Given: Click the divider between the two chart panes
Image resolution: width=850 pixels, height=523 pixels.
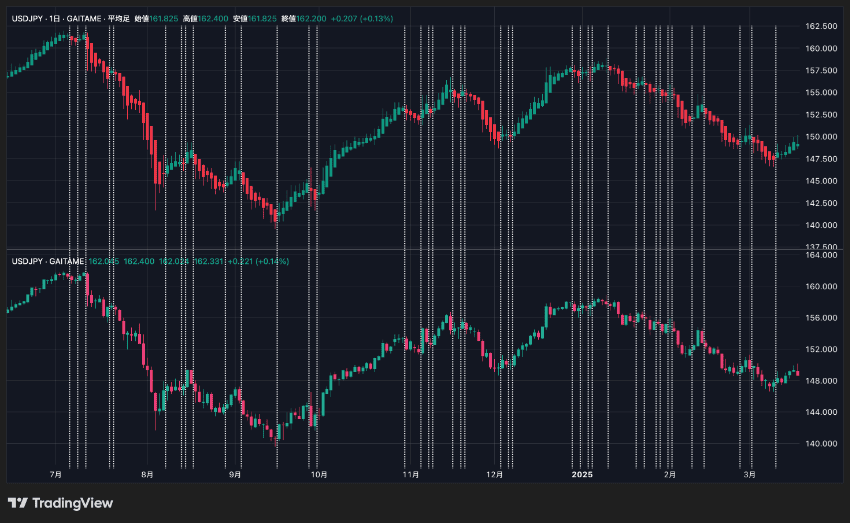Looking at the screenshot, I should [x=424, y=249].
